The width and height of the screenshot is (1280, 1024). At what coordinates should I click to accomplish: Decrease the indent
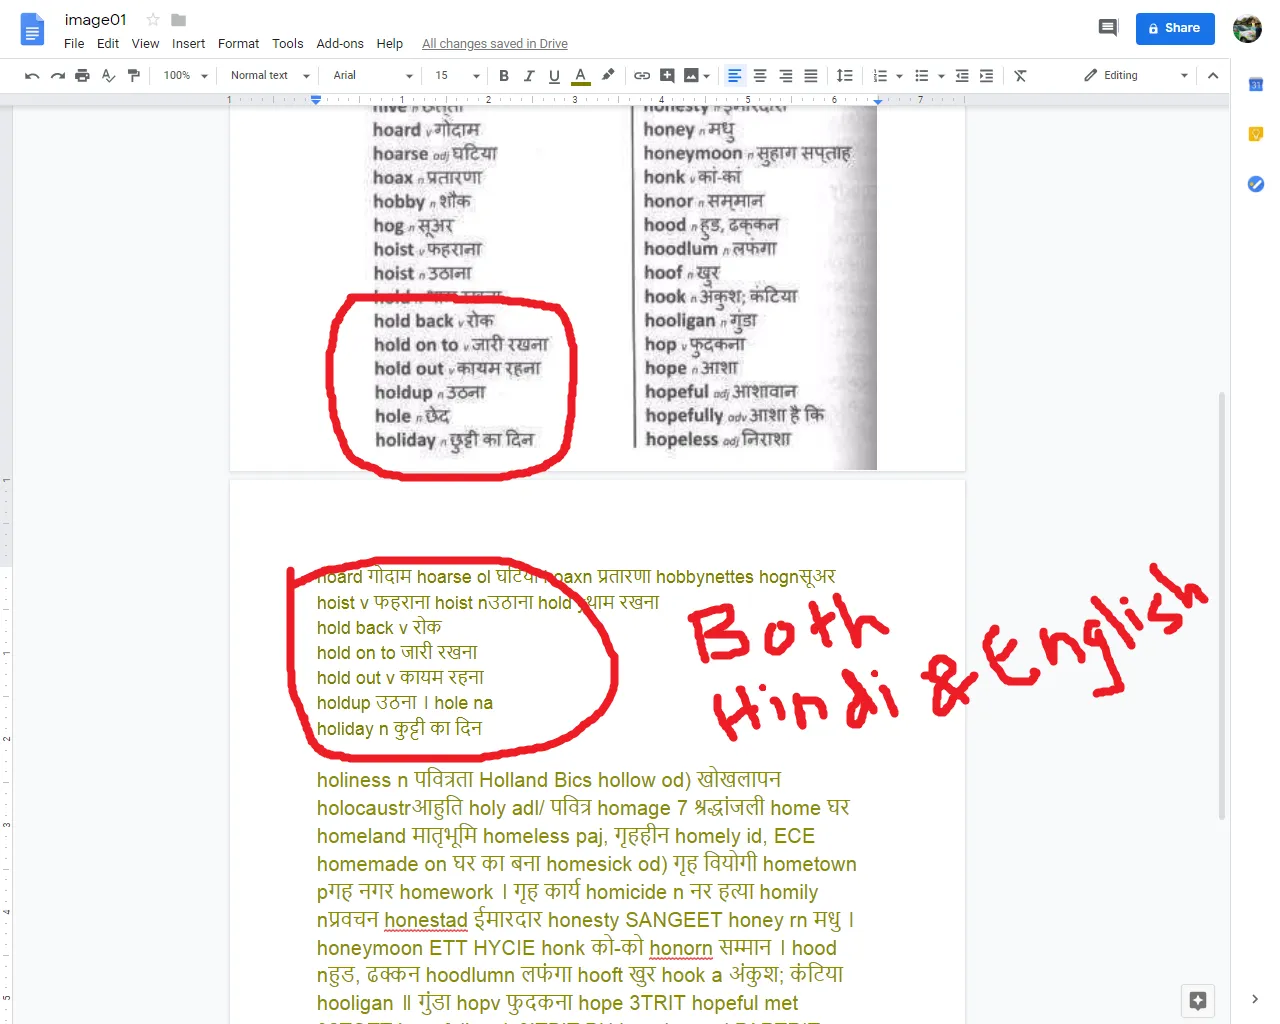click(x=962, y=76)
